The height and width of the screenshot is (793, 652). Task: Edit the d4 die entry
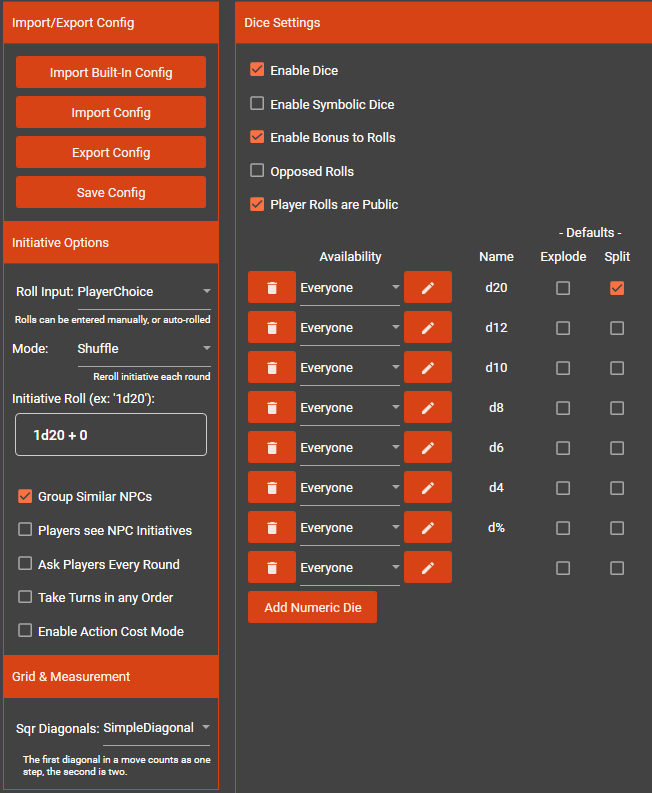pyautogui.click(x=428, y=487)
